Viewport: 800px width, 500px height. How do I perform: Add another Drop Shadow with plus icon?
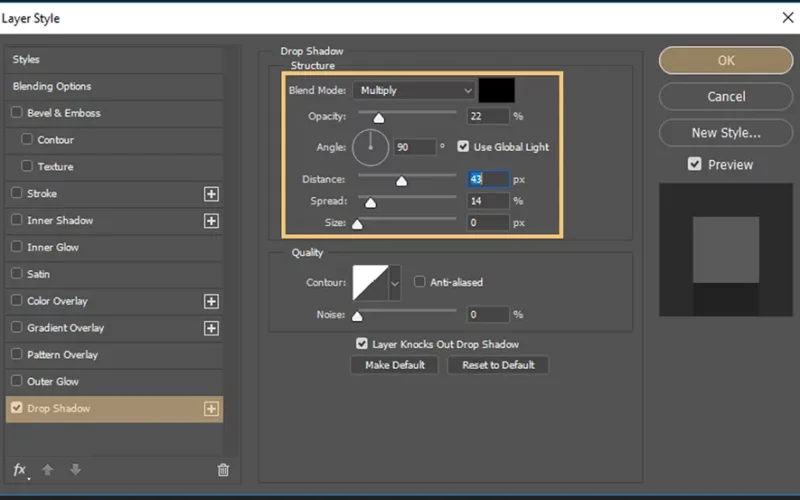point(211,409)
